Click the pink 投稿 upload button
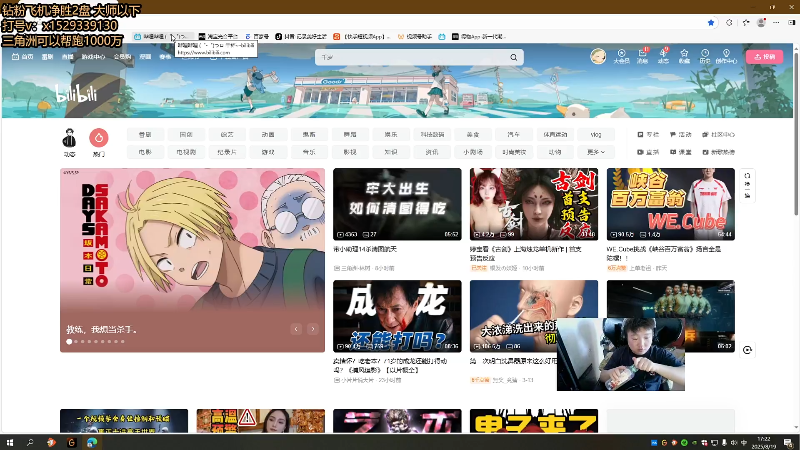Image resolution: width=800 pixels, height=450 pixels. coord(764,57)
